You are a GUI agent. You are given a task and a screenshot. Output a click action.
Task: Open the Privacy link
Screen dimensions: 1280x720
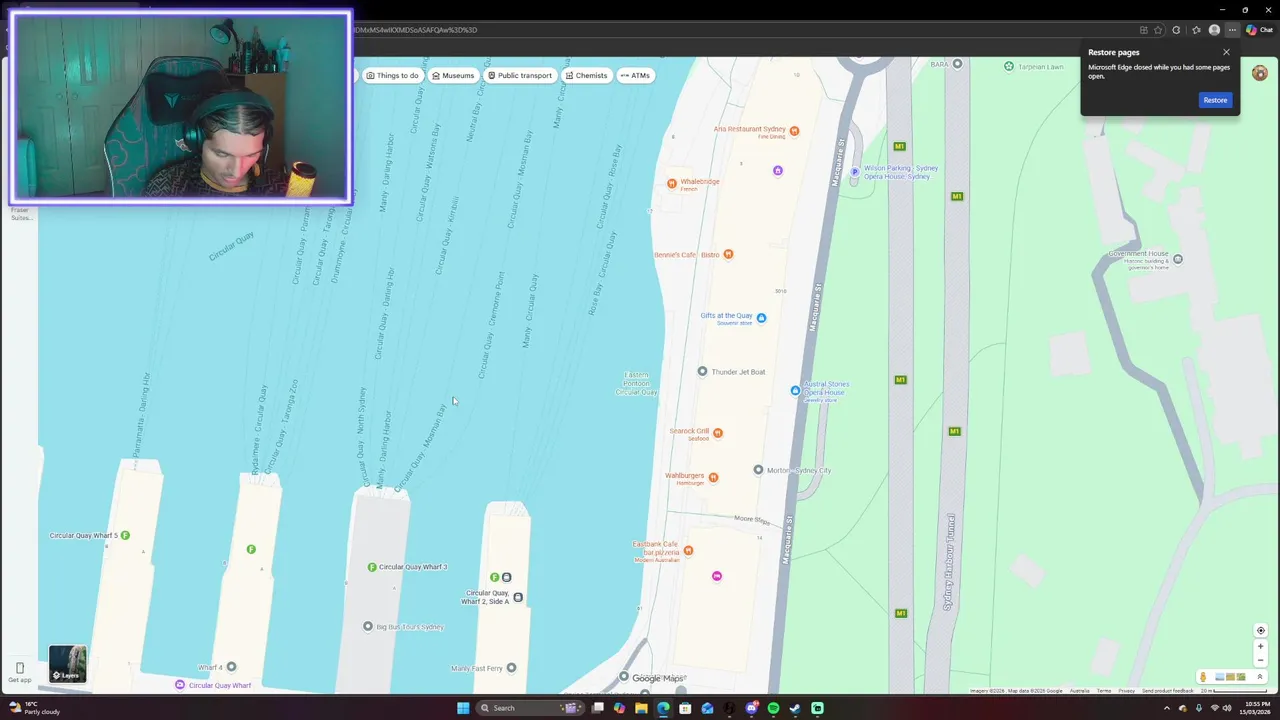[x=1127, y=691]
